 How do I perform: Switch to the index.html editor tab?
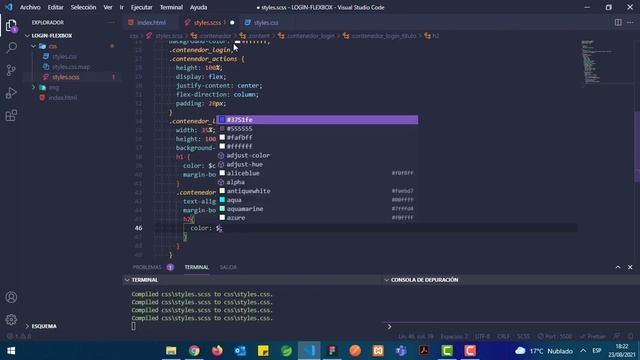tap(150, 22)
